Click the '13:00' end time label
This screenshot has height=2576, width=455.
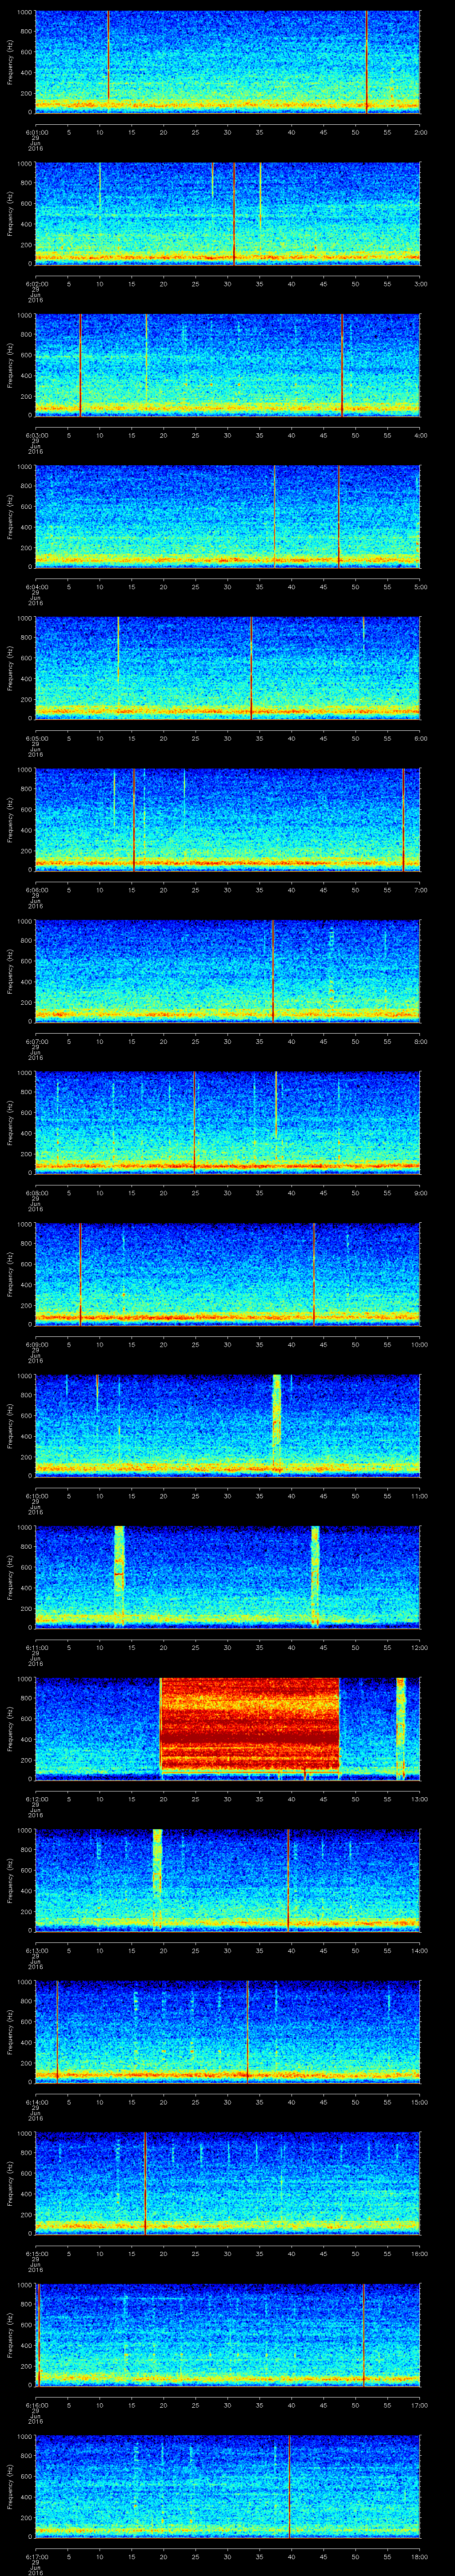point(420,1799)
